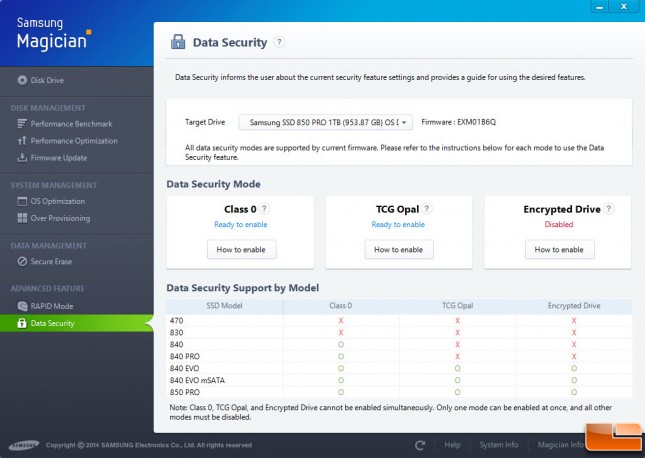Image resolution: width=645 pixels, height=458 pixels.
Task: Click the Performance Optimization arrow icon
Action: tap(22, 141)
